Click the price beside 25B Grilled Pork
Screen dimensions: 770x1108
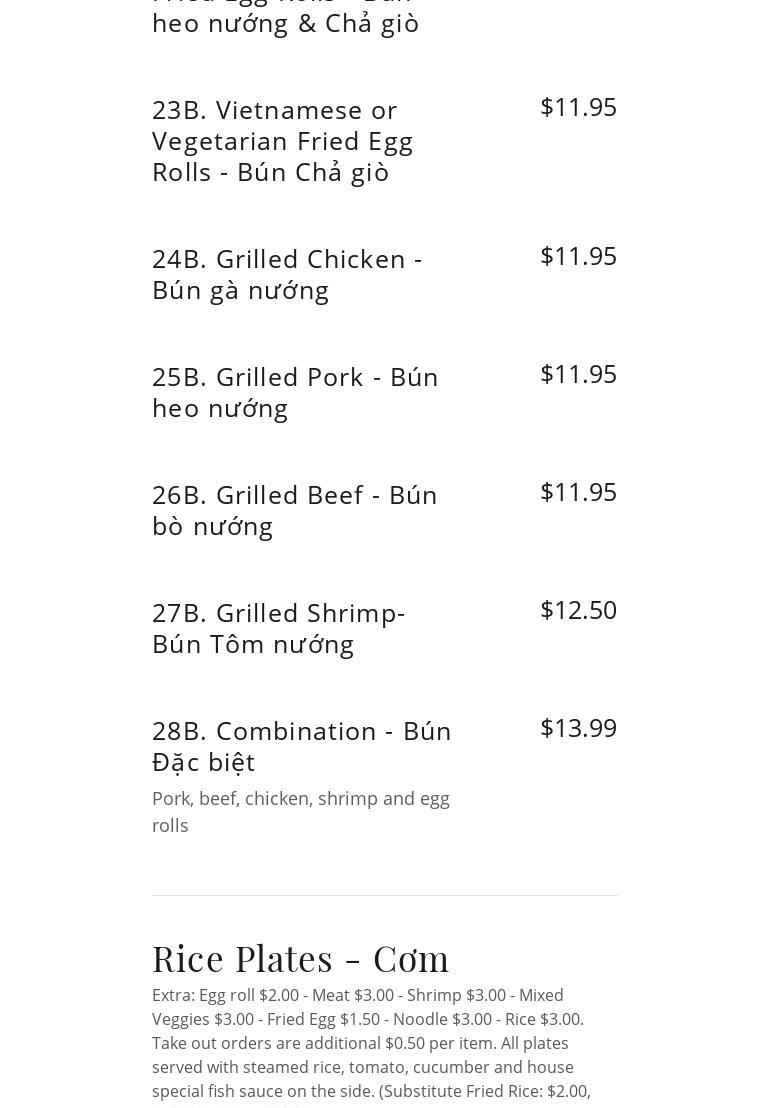[578, 374]
